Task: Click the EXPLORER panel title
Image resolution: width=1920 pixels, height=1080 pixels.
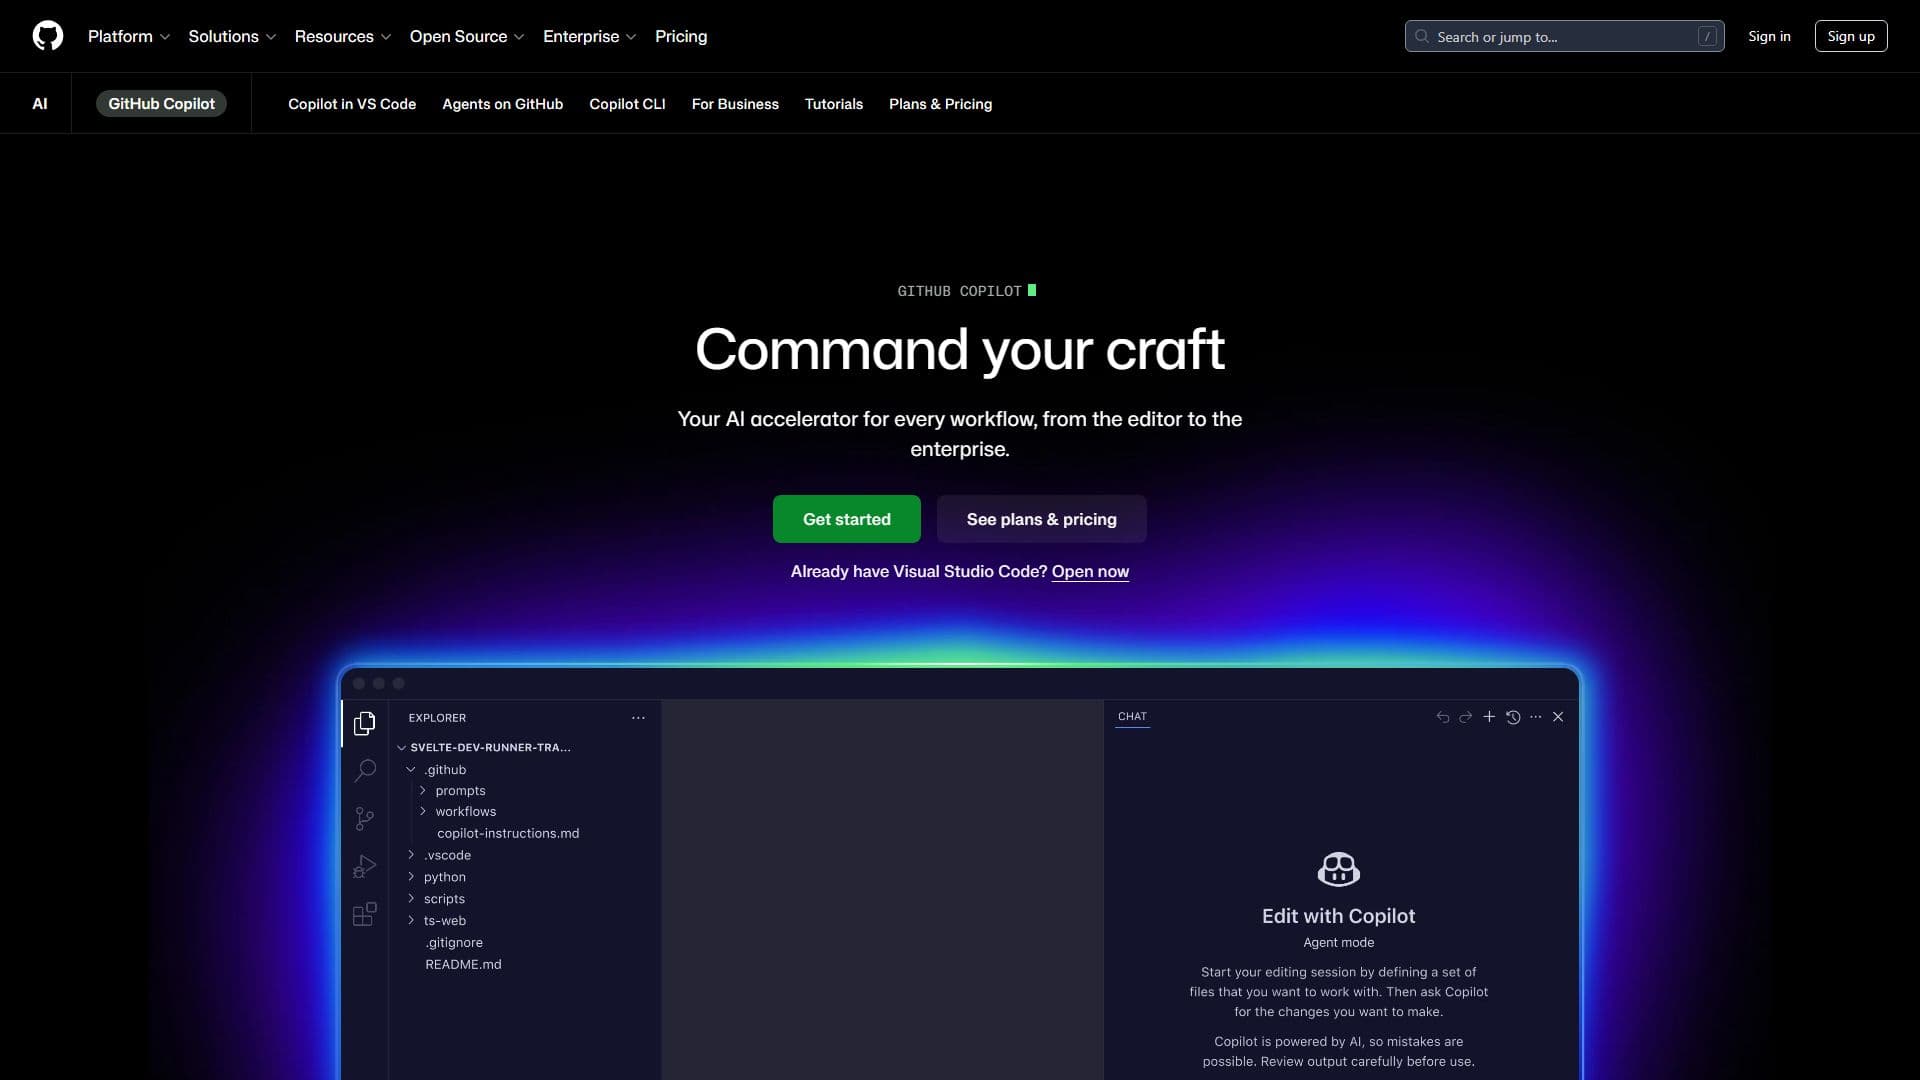Action: coord(437,718)
